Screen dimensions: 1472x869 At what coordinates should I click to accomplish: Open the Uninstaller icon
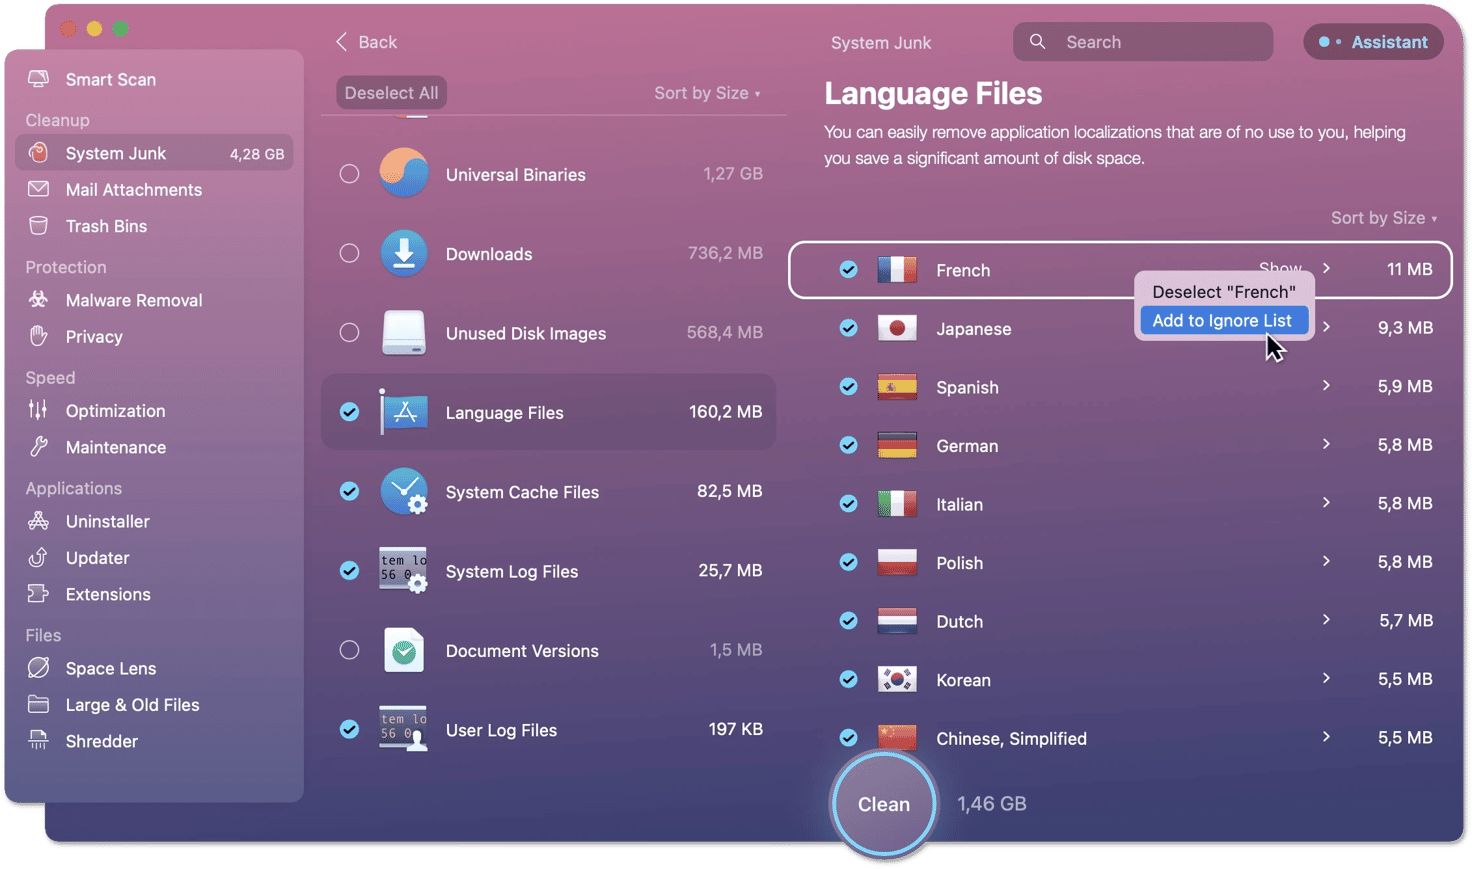tap(38, 521)
